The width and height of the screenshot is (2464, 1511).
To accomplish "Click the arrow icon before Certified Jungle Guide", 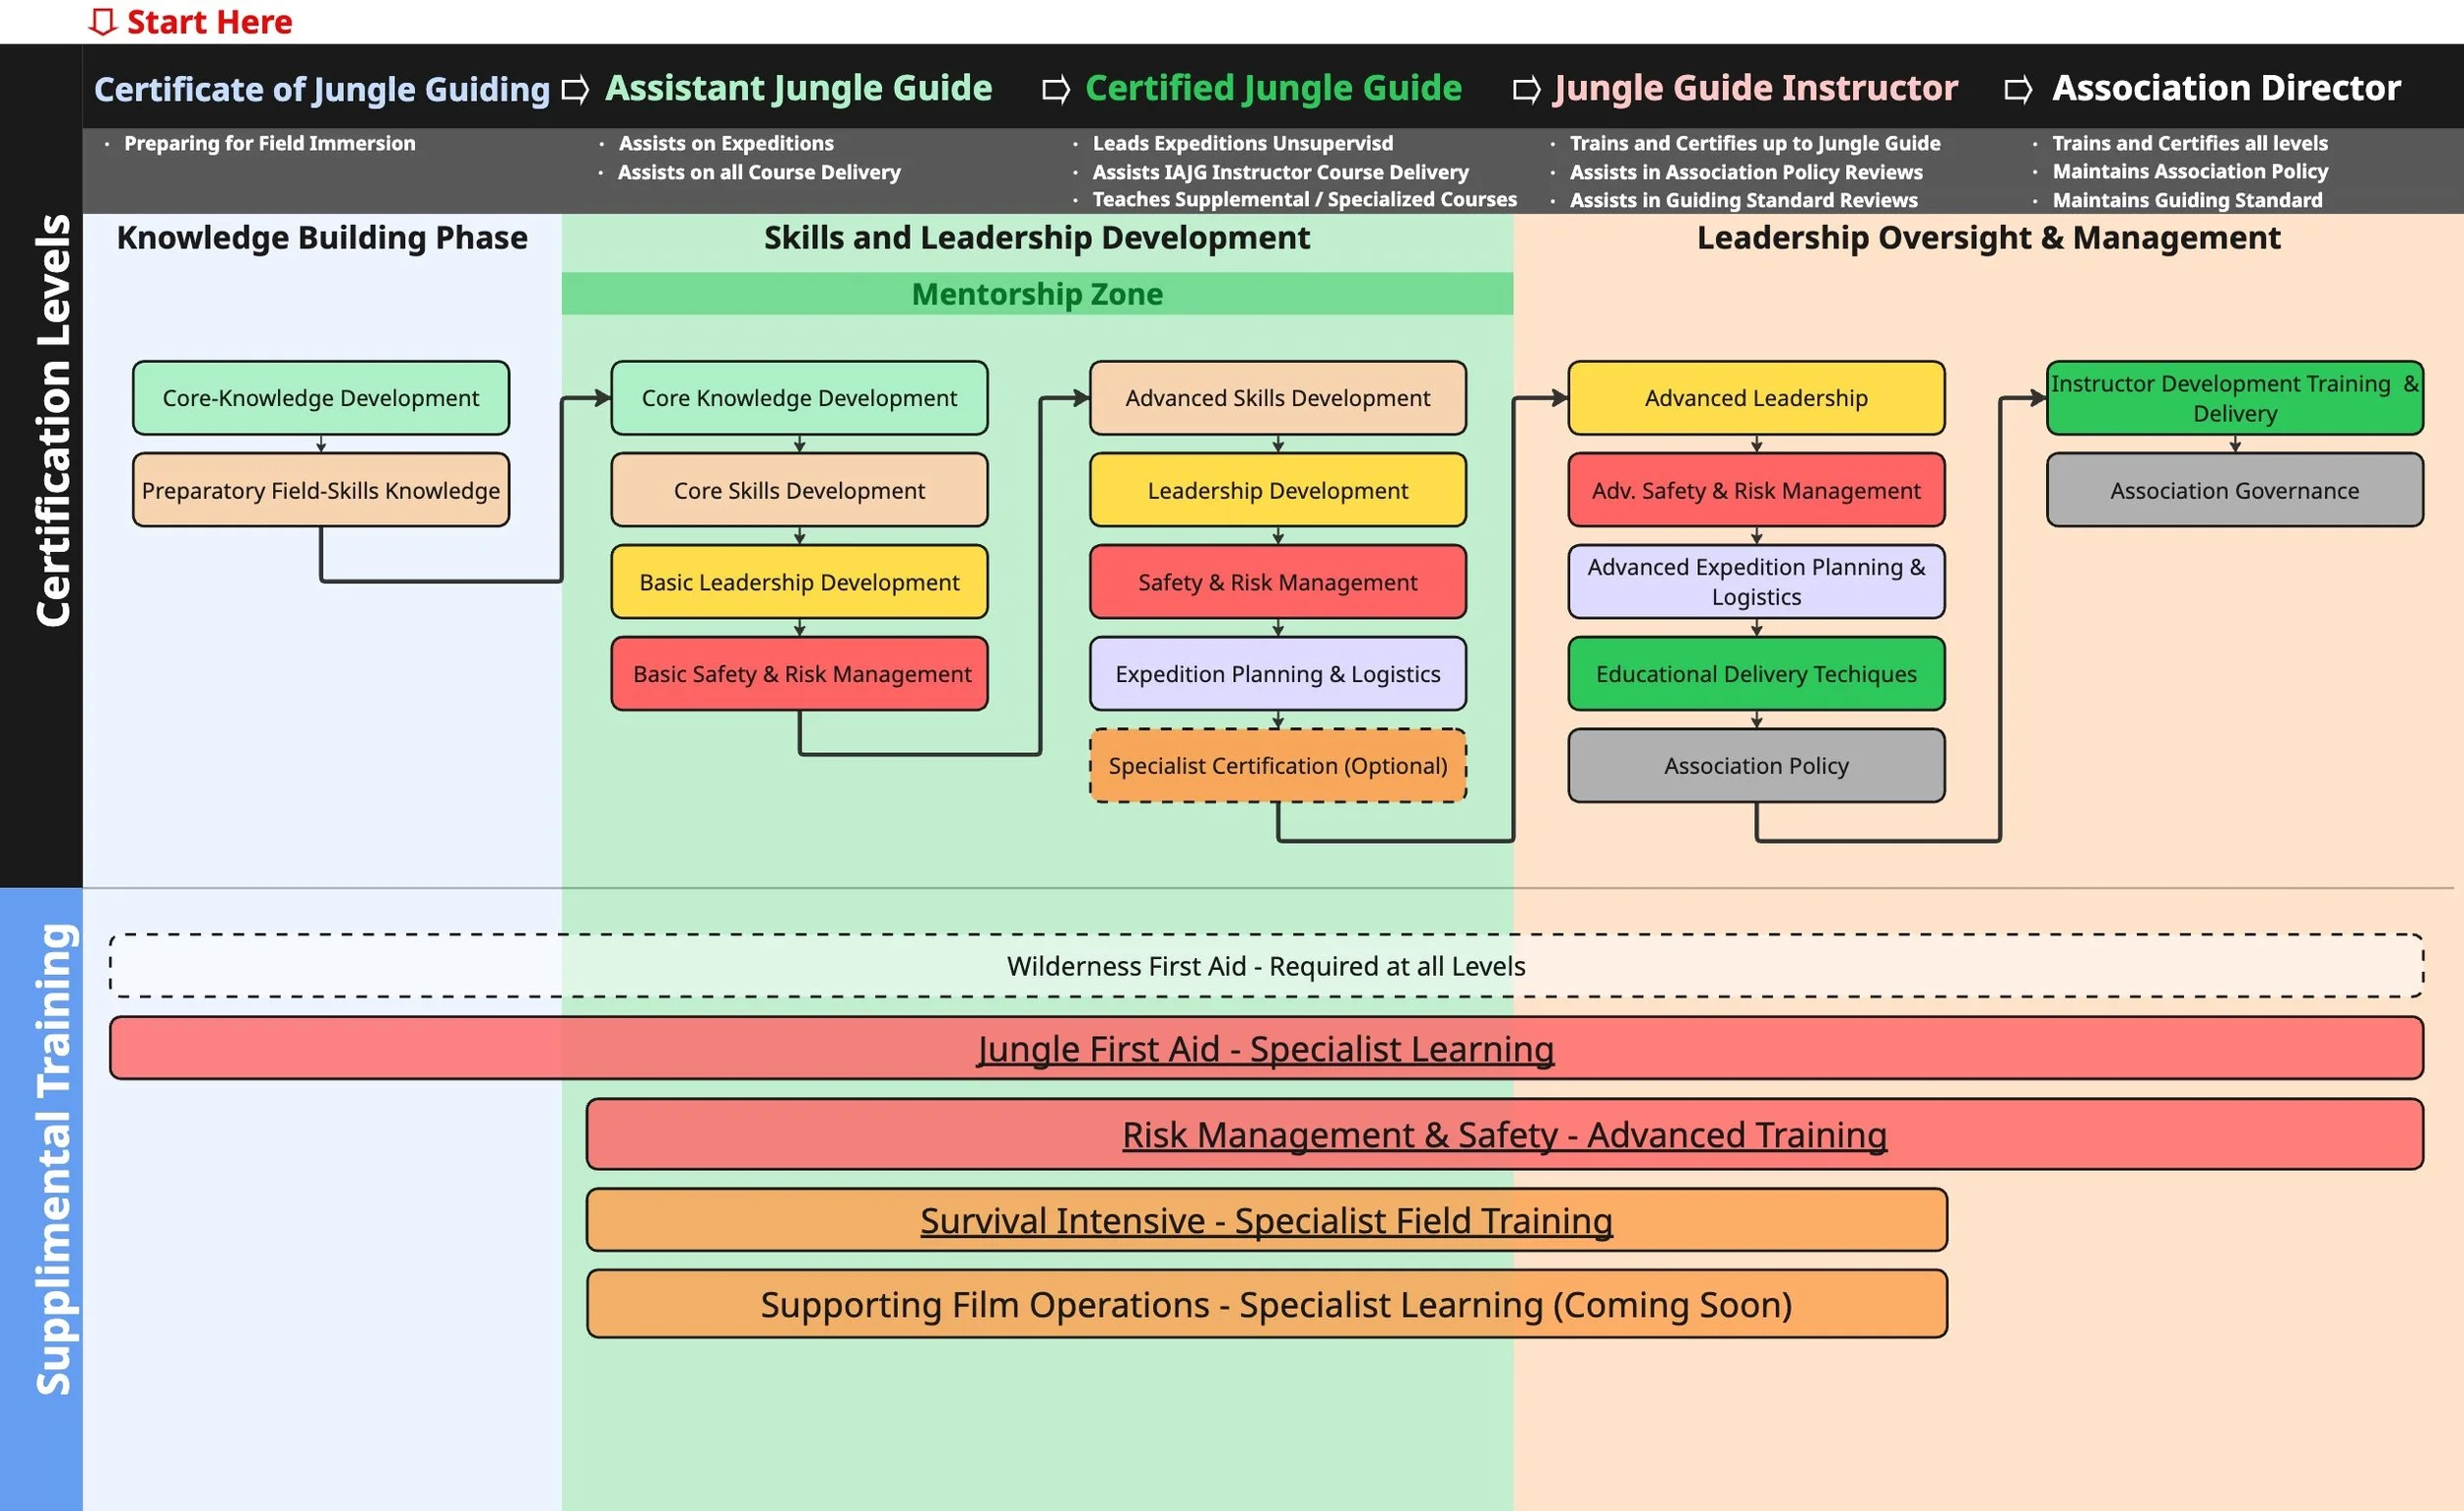I will point(1056,90).
